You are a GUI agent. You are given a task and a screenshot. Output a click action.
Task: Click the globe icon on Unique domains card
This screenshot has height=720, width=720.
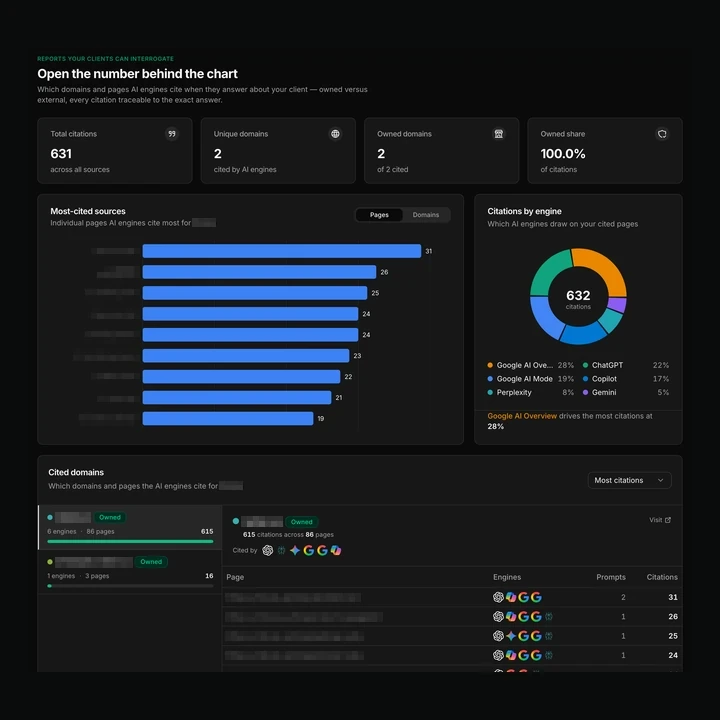[x=335, y=134]
